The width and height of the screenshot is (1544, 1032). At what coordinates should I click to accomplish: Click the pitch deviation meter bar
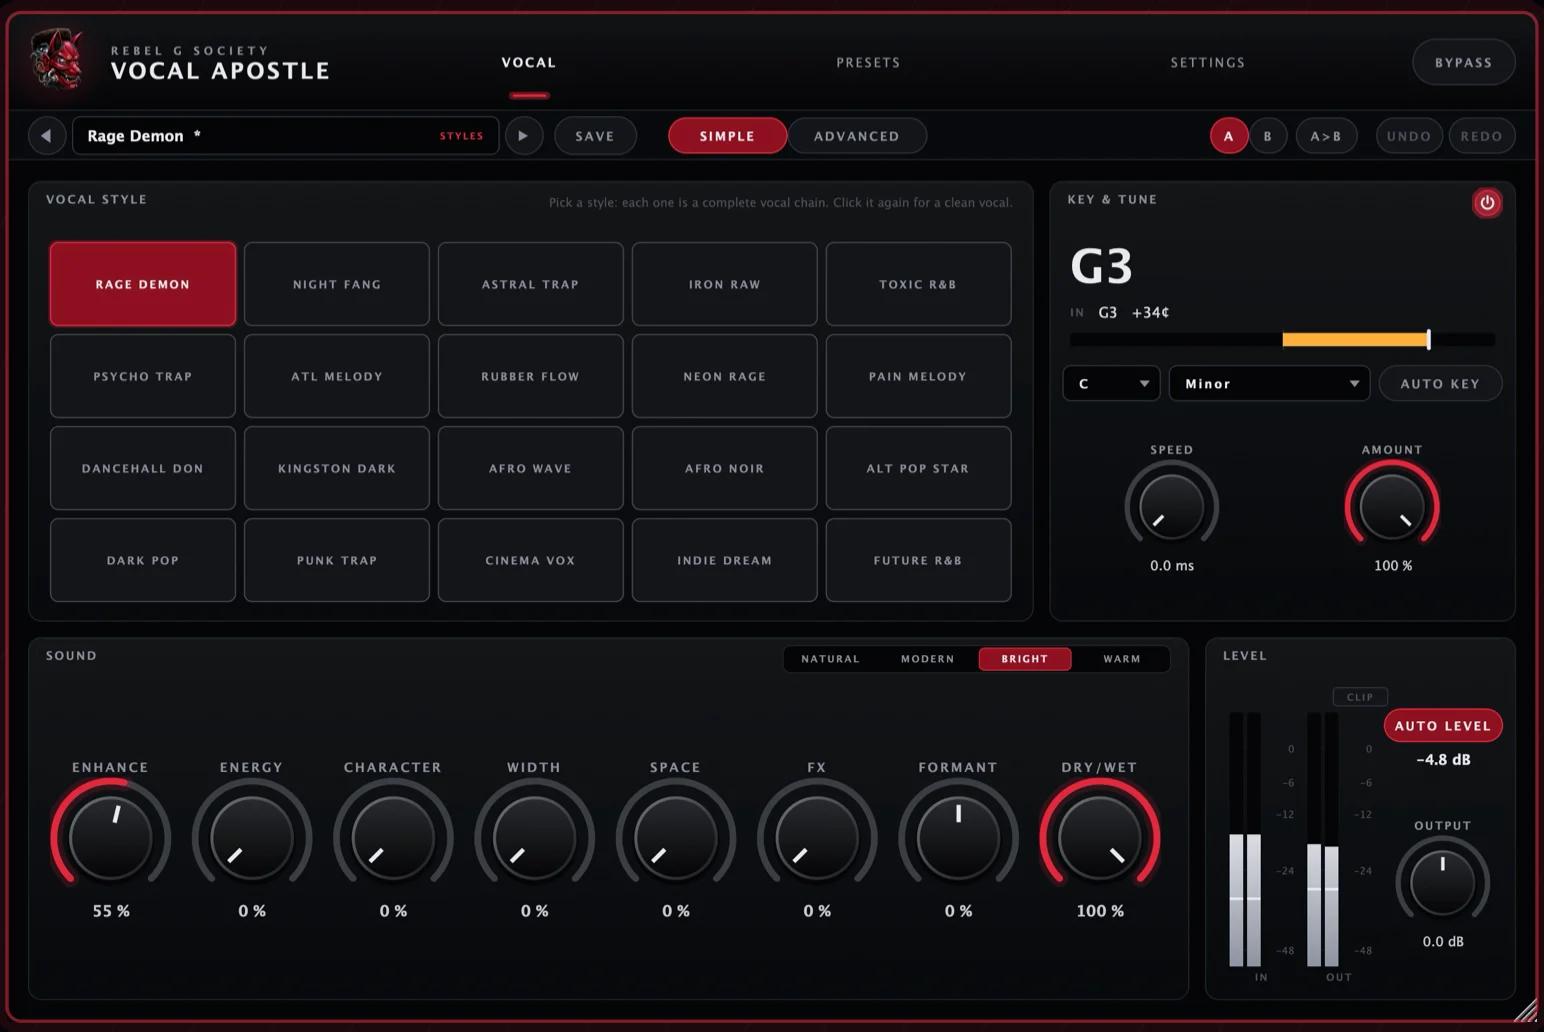click(1282, 340)
